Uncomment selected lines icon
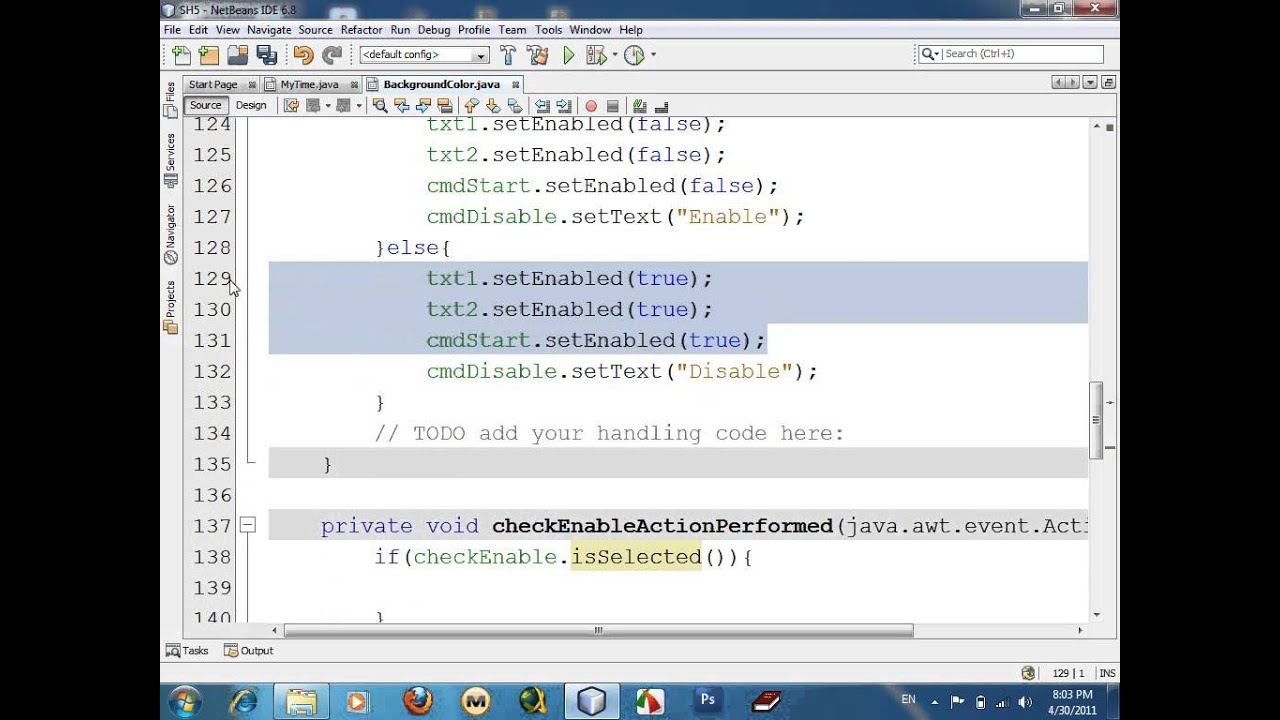1280x720 pixels. (662, 105)
